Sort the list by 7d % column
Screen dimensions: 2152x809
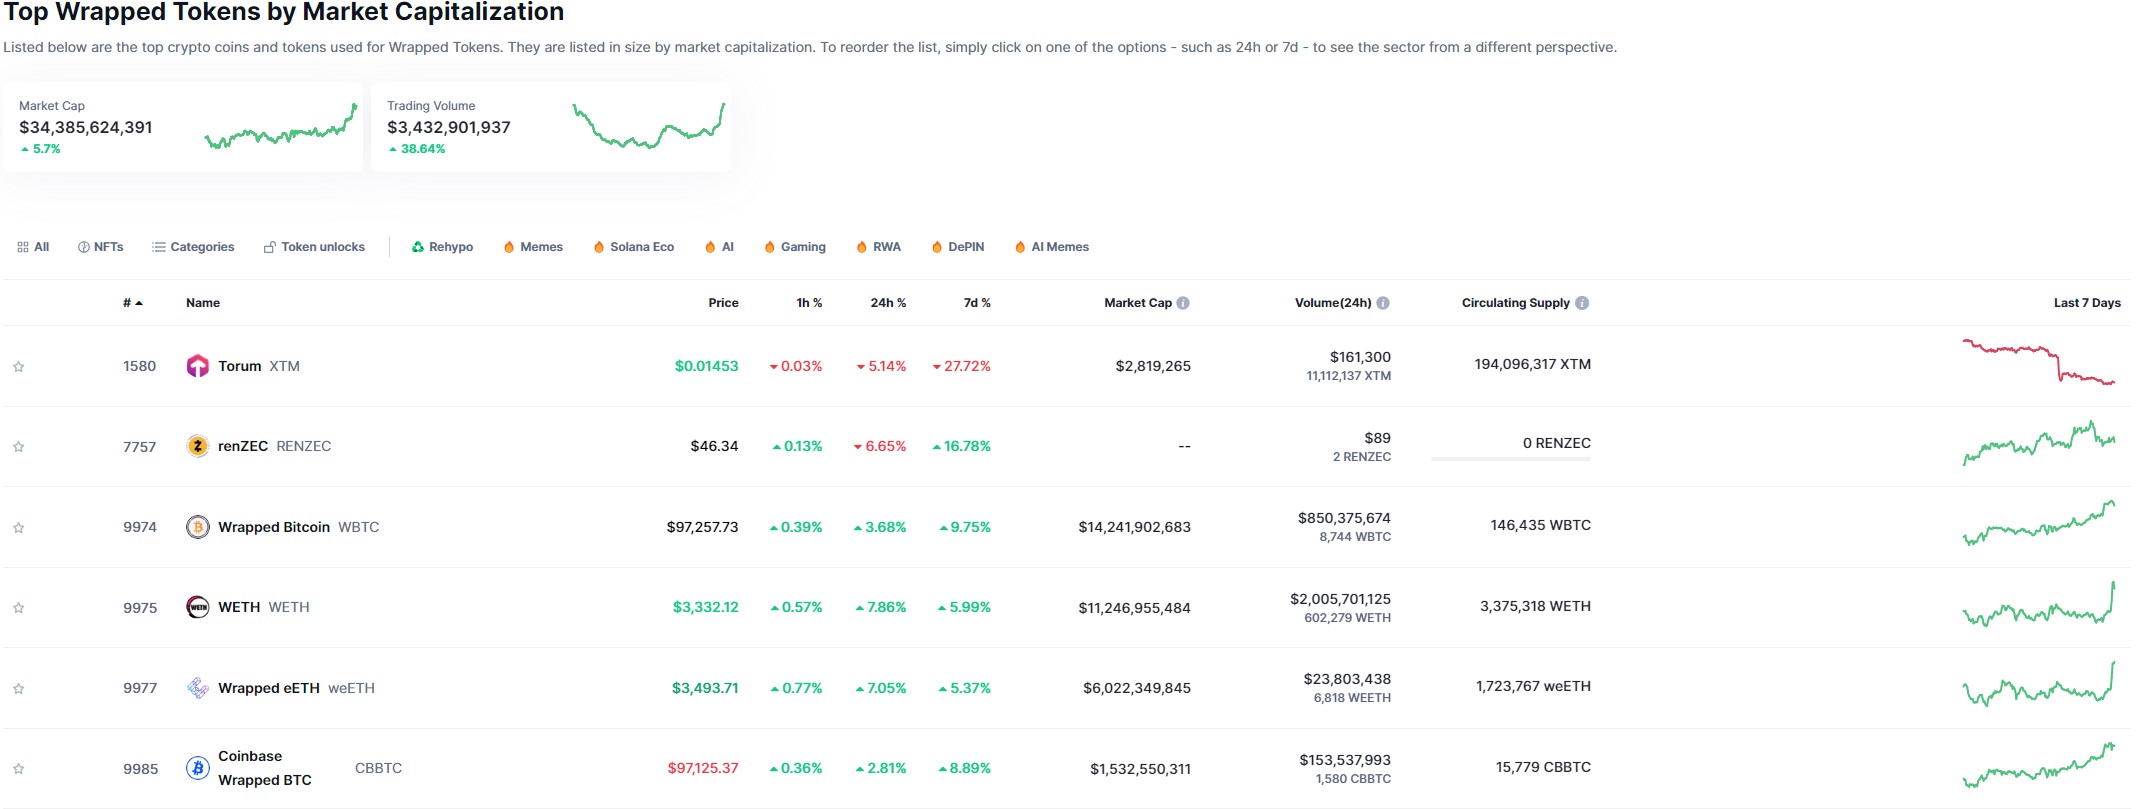pos(976,303)
